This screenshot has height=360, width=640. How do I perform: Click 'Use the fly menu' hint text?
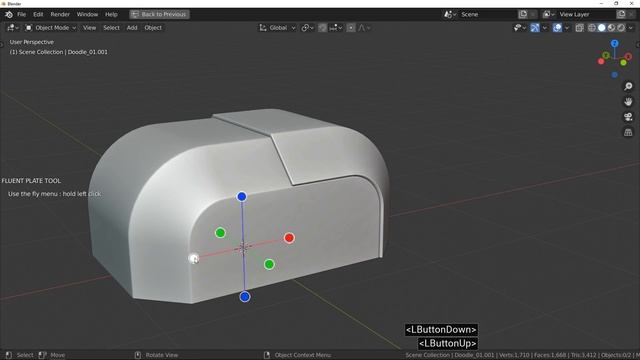click(55, 194)
